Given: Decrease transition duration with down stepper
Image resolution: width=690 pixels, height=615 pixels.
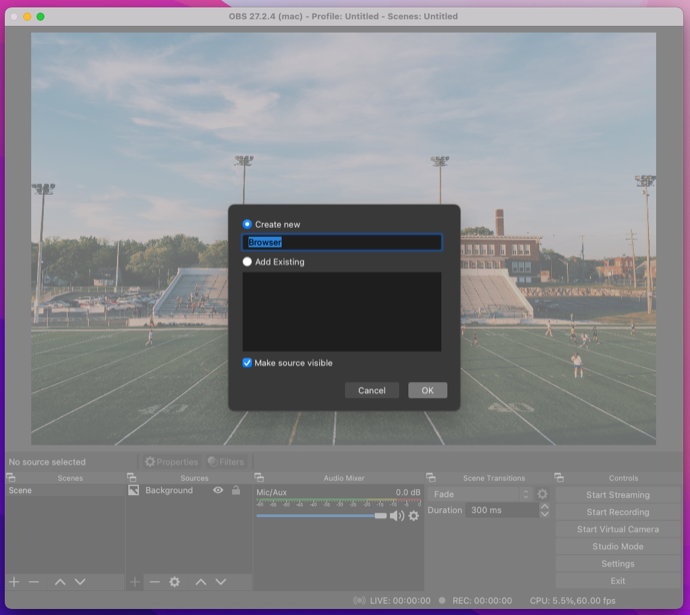Looking at the screenshot, I should pyautogui.click(x=545, y=514).
